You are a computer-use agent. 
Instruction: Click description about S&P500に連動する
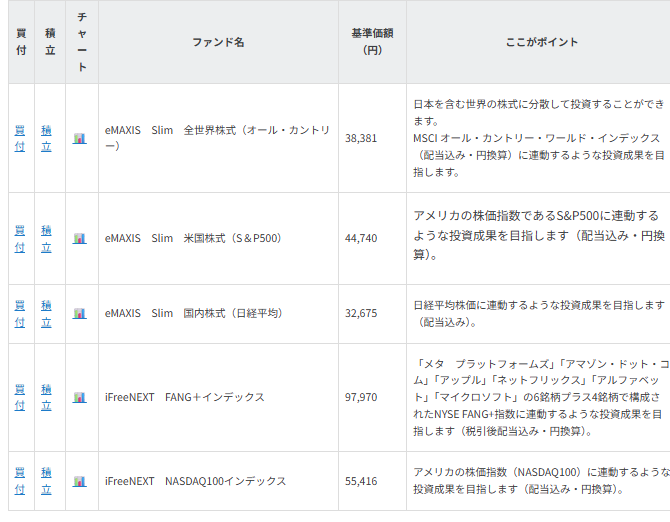coord(539,235)
